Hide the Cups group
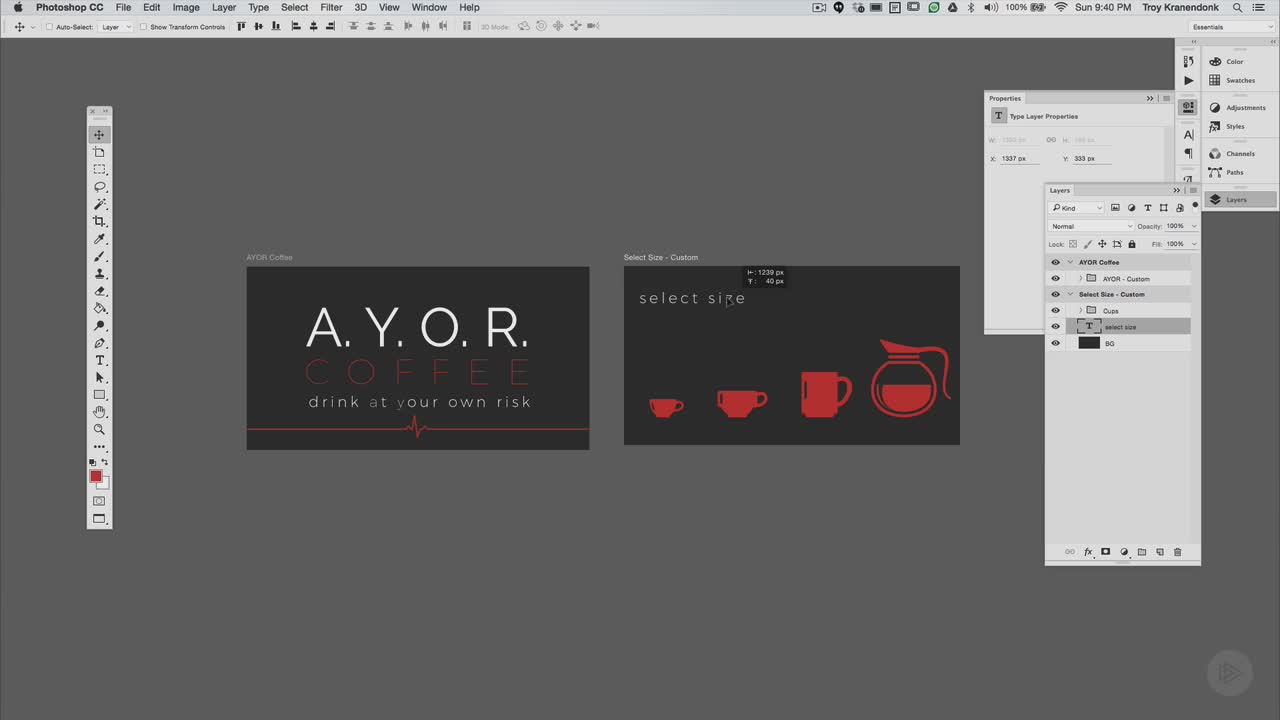Image resolution: width=1280 pixels, height=720 pixels. 1055,310
